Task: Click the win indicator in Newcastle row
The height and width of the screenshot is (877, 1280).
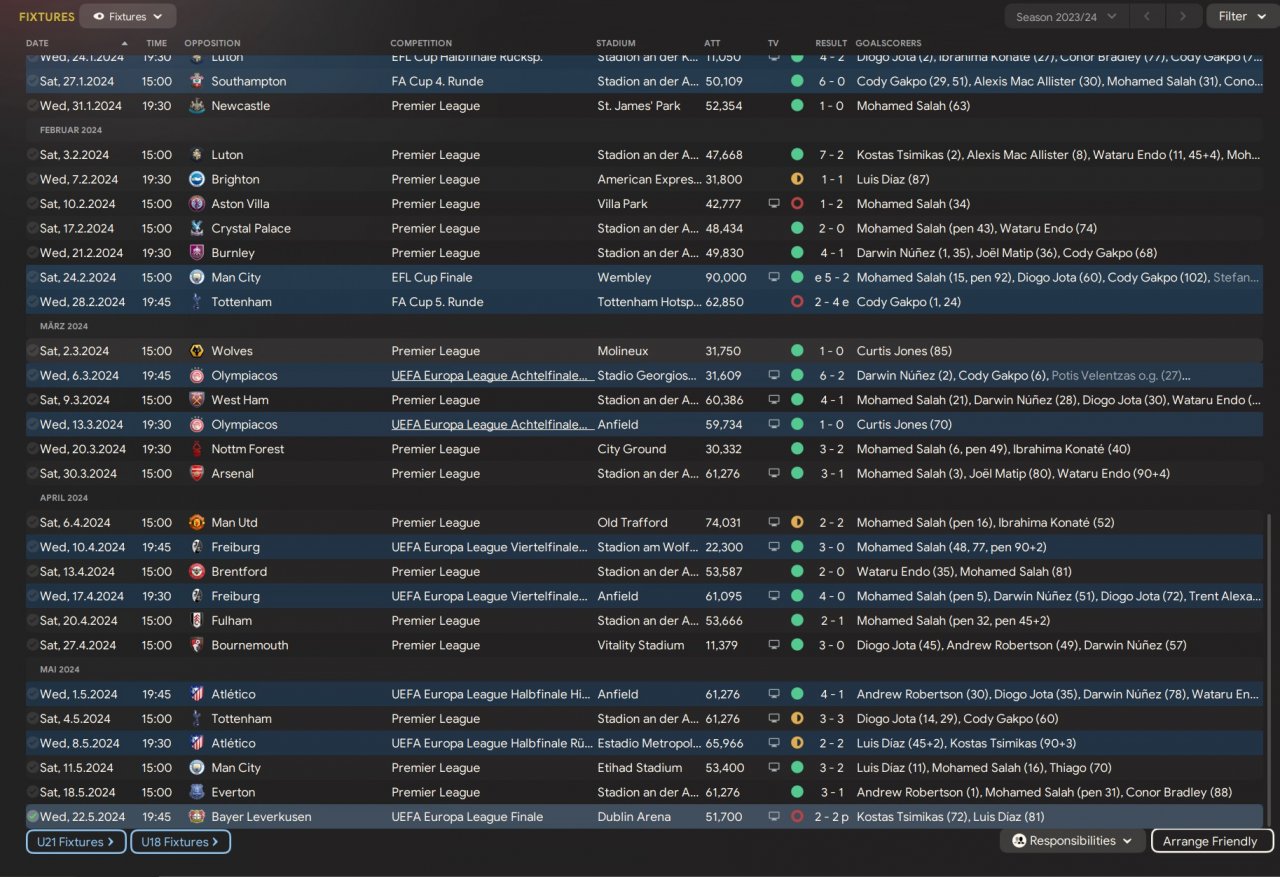Action: tap(797, 106)
